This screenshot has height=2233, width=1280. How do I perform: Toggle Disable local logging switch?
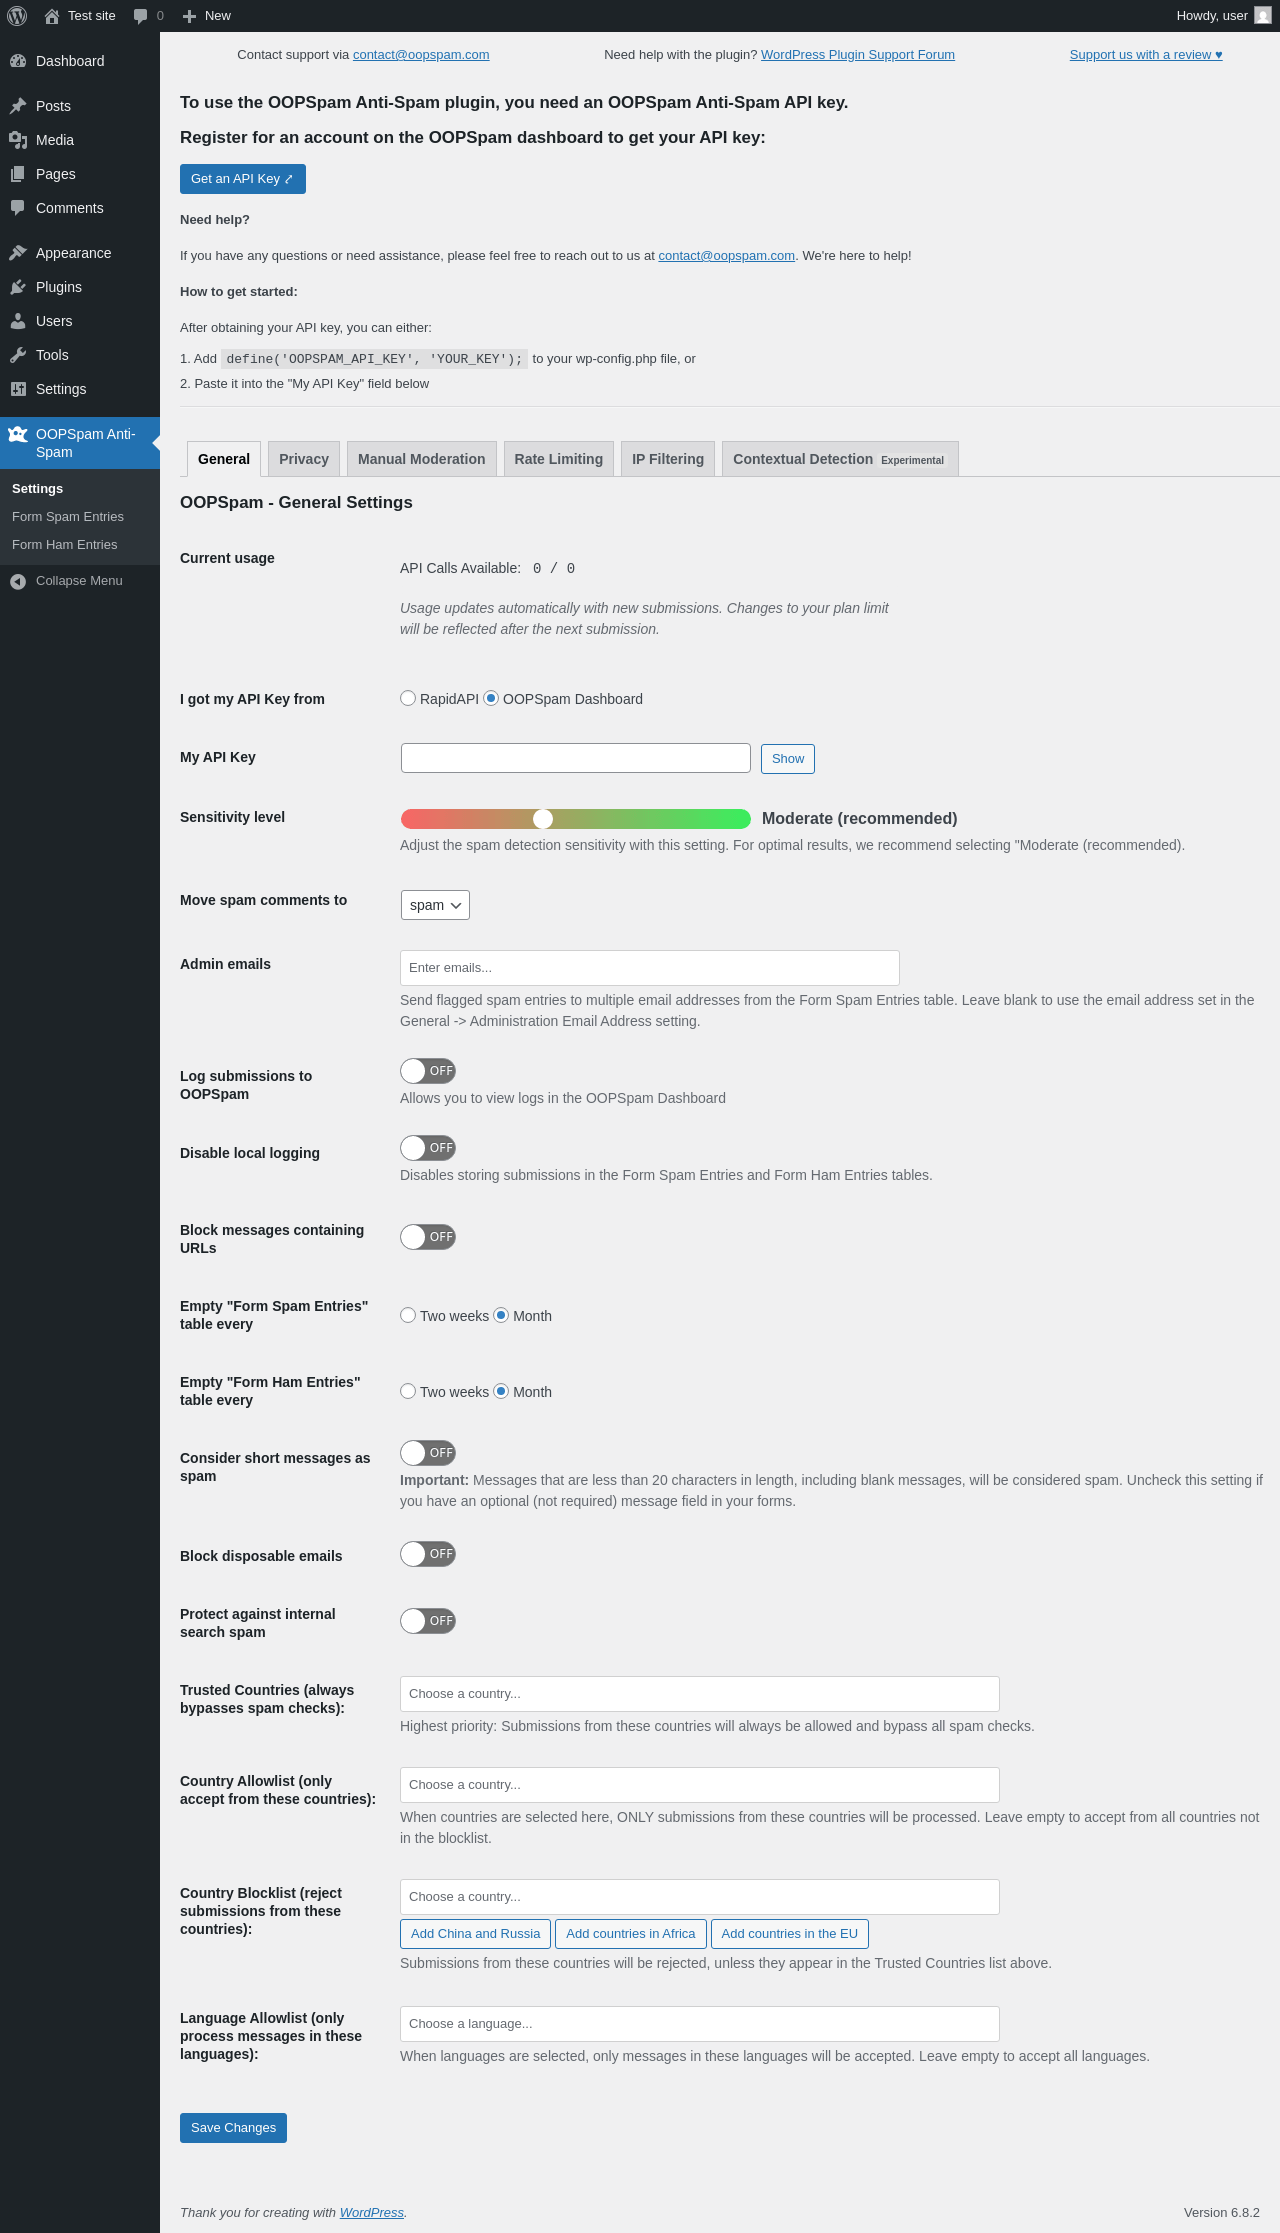pyautogui.click(x=428, y=1148)
